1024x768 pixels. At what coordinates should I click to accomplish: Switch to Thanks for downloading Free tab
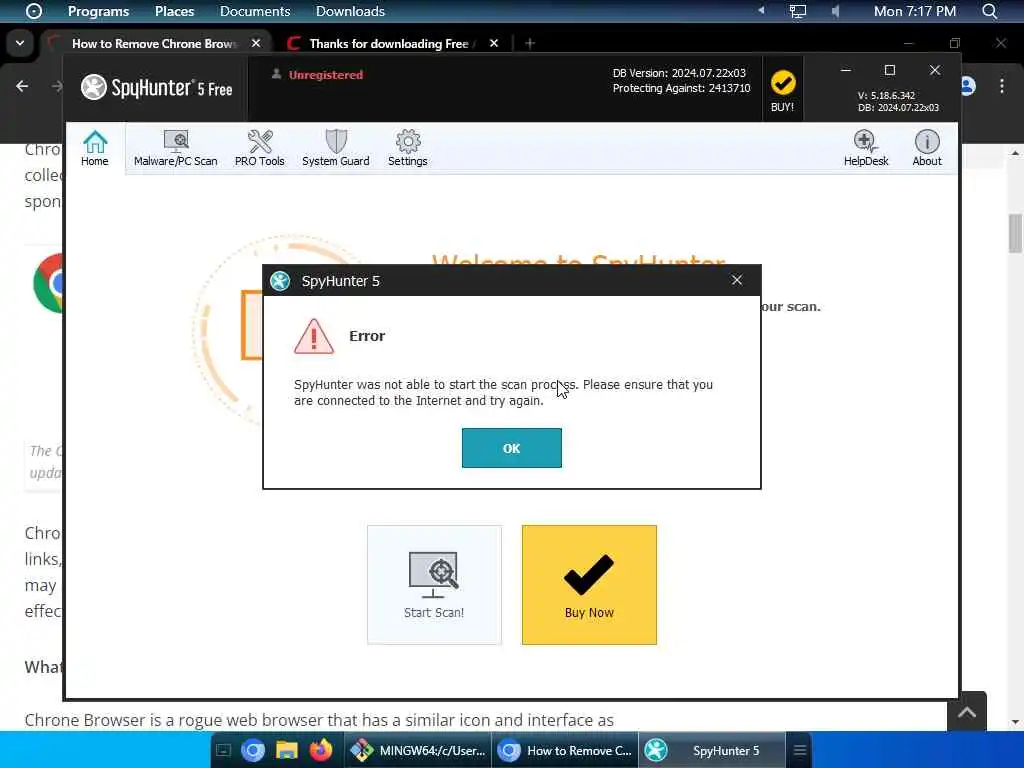click(x=389, y=44)
